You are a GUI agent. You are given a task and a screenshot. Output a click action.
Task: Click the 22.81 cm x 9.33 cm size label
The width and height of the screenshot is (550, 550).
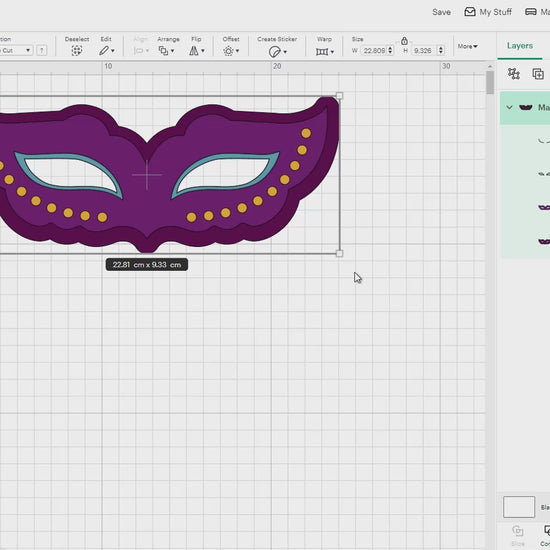(x=147, y=264)
